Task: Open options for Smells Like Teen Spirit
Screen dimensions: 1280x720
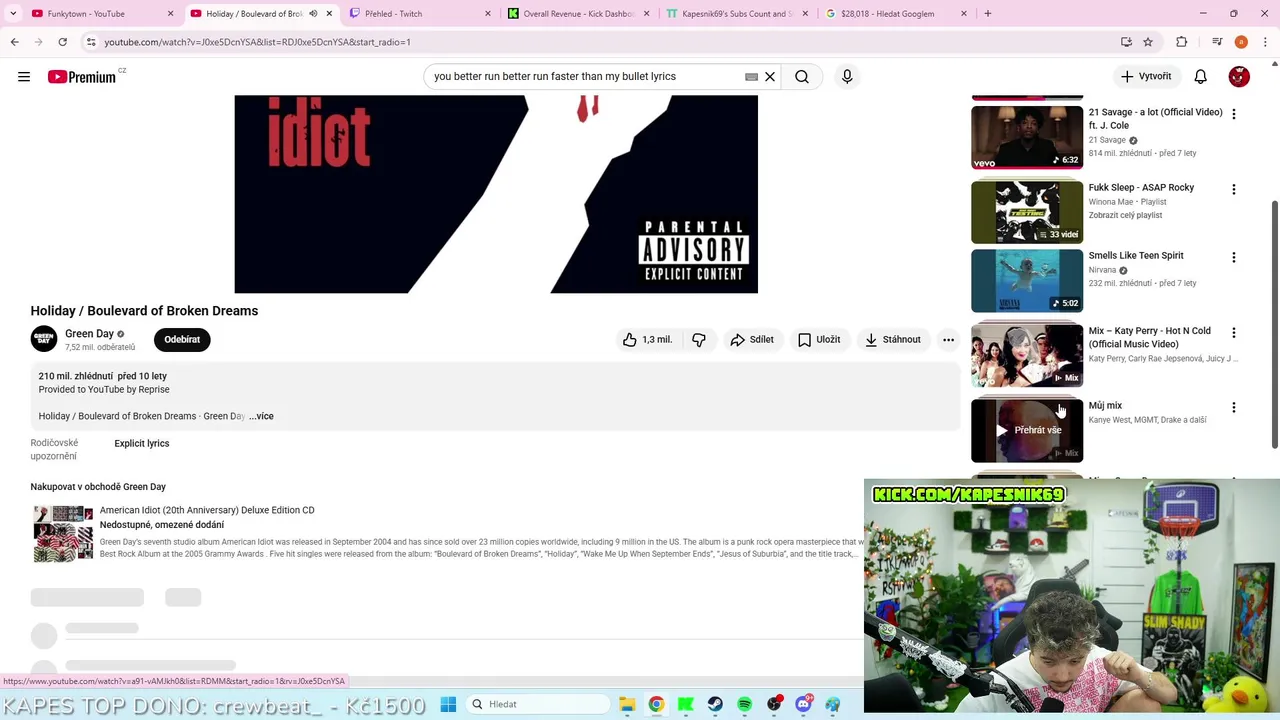Action: pos(1233,257)
